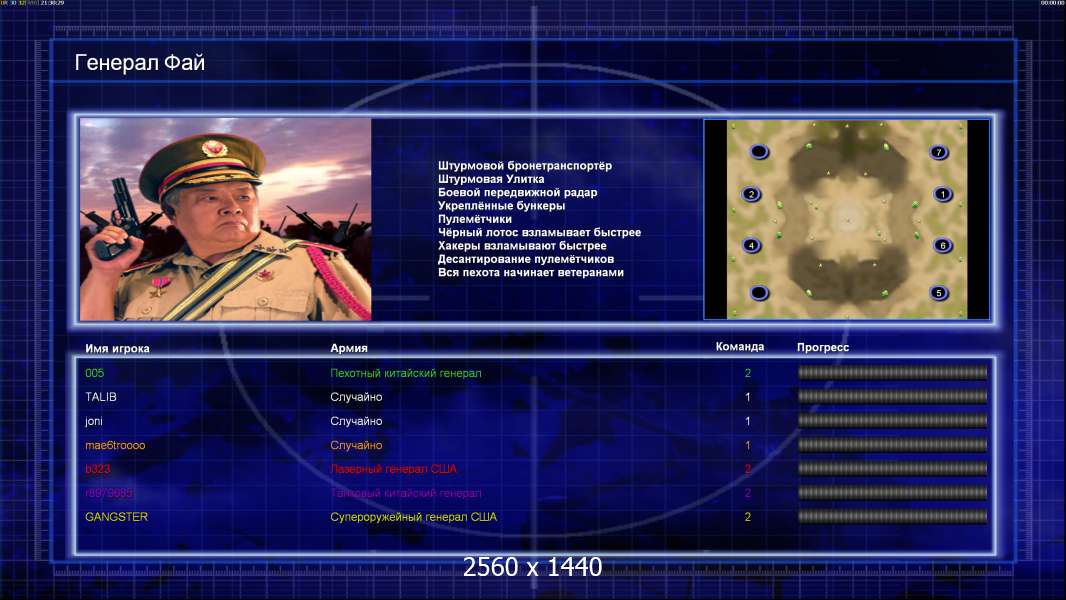Select start position marker 6 on the map
Screen dimensions: 1066x600
point(942,245)
